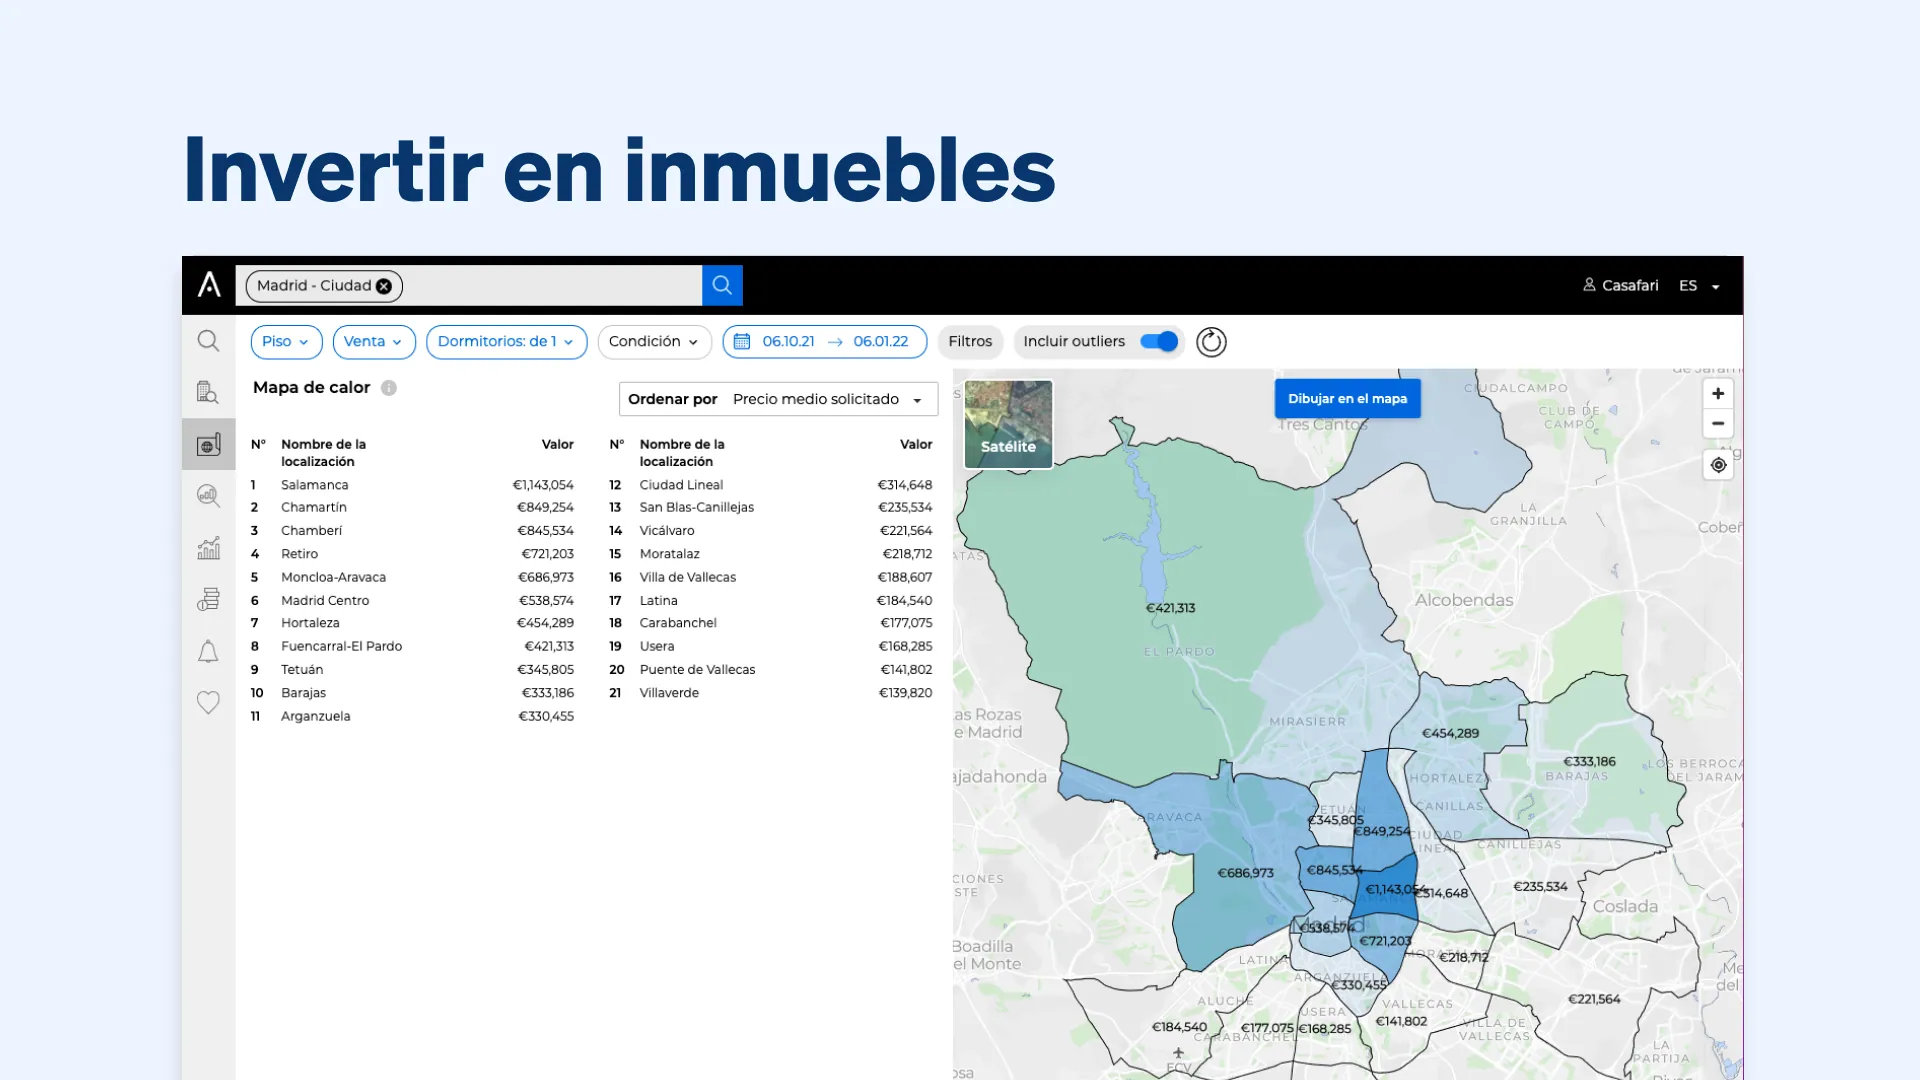This screenshot has width=1920, height=1080.
Task: Open the Condición dropdown
Action: (654, 342)
